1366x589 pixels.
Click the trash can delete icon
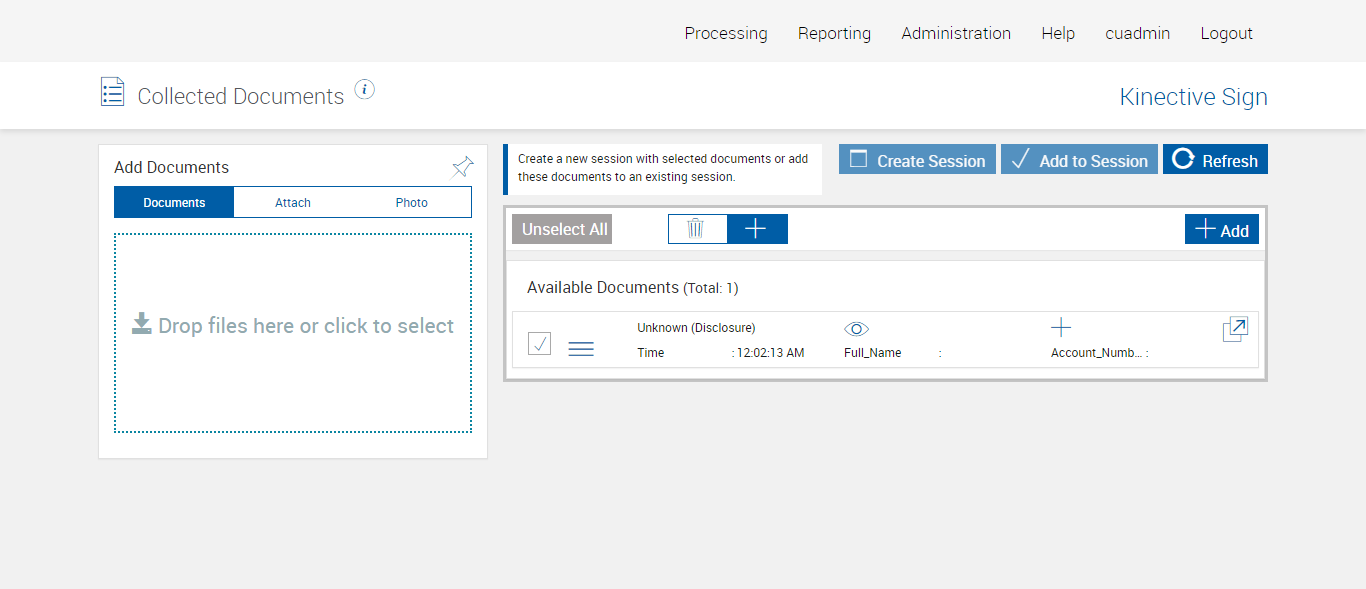pos(696,229)
